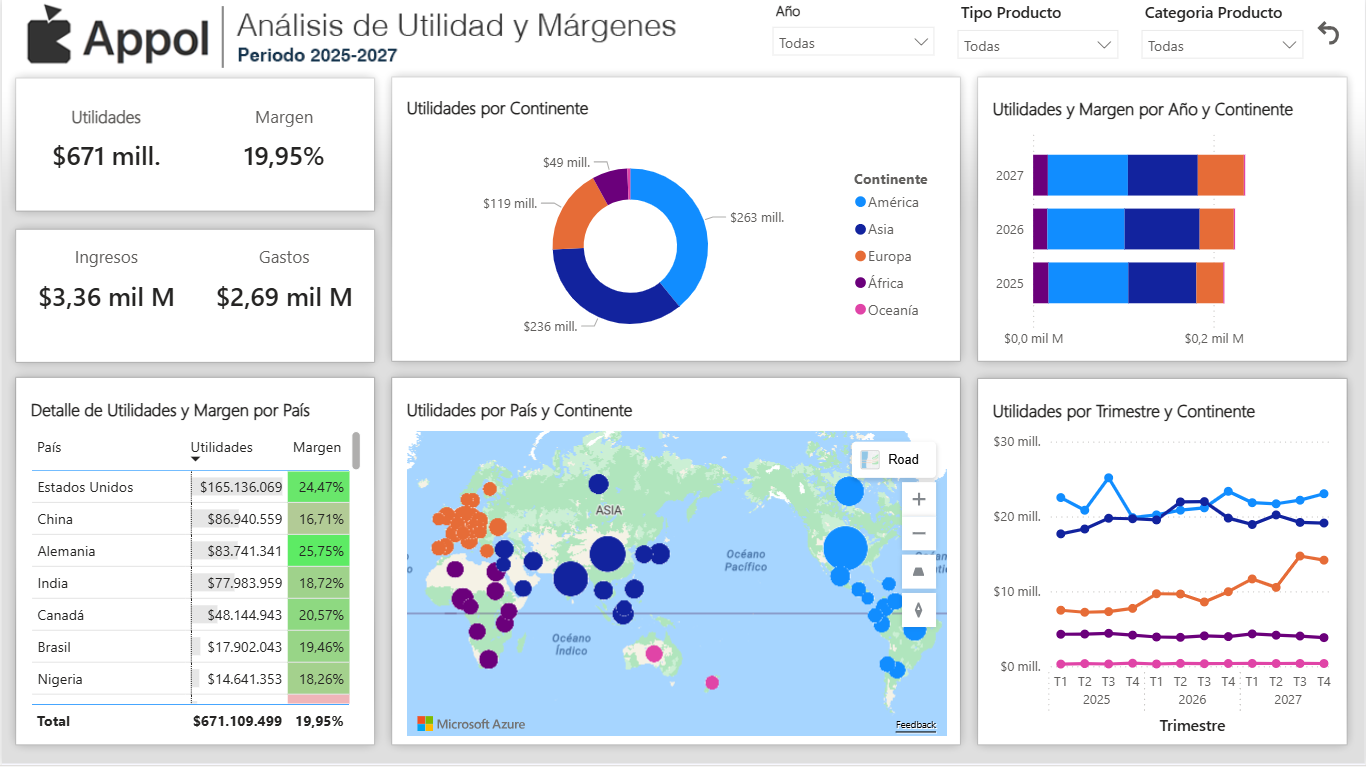Viewport: 1366px width, 767px height.
Task: Zoom out on the map
Action: point(919,534)
